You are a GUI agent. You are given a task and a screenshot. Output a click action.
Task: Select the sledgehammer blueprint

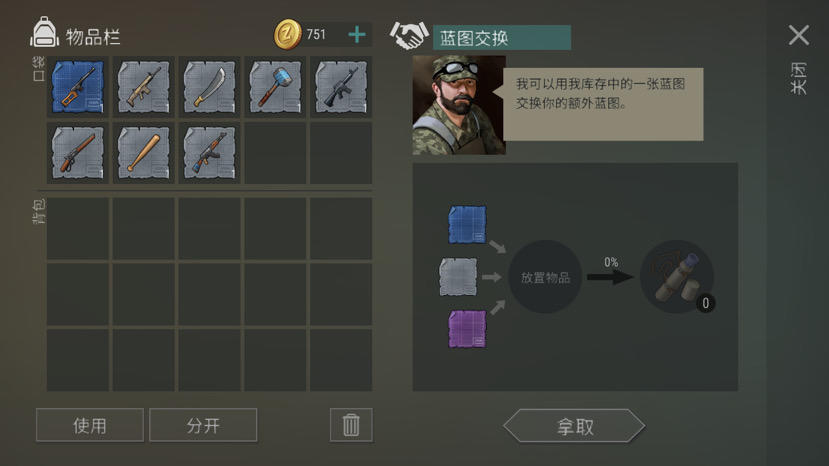[x=275, y=87]
